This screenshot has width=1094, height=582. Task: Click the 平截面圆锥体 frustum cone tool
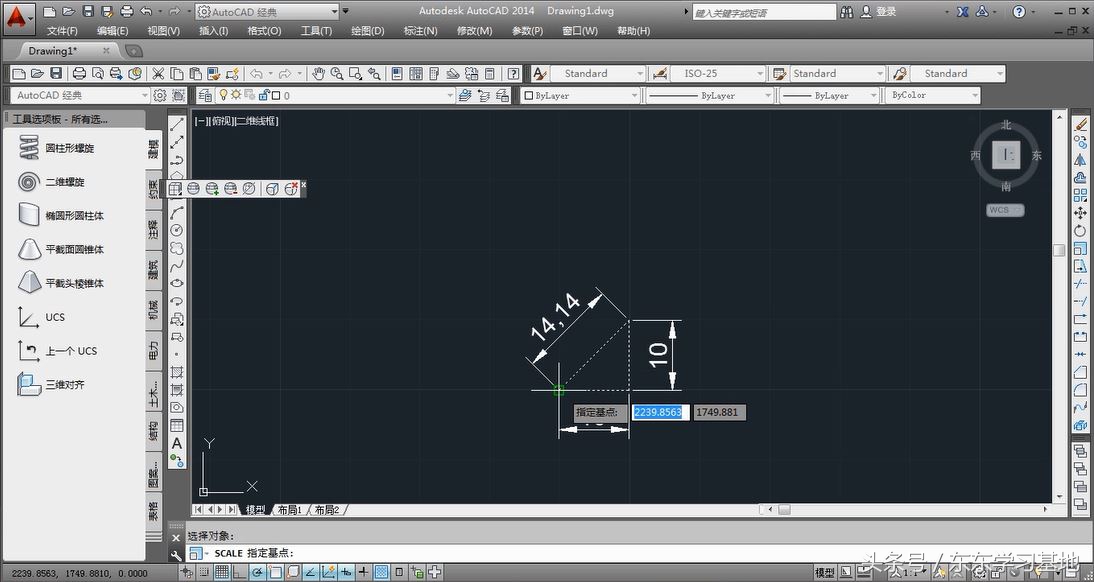click(x=74, y=249)
